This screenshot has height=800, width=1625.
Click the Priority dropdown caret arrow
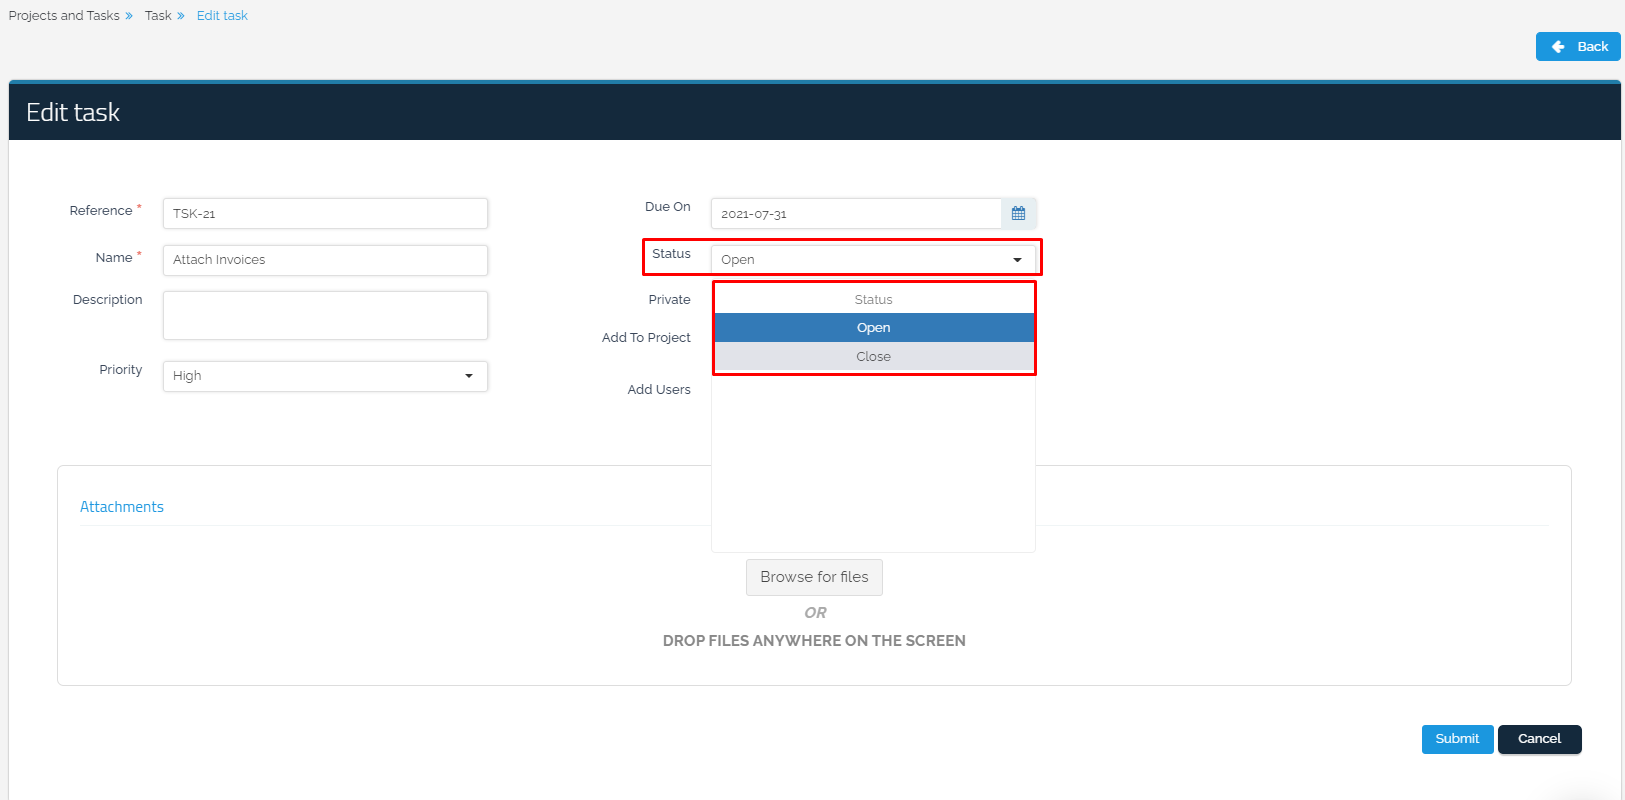click(468, 376)
